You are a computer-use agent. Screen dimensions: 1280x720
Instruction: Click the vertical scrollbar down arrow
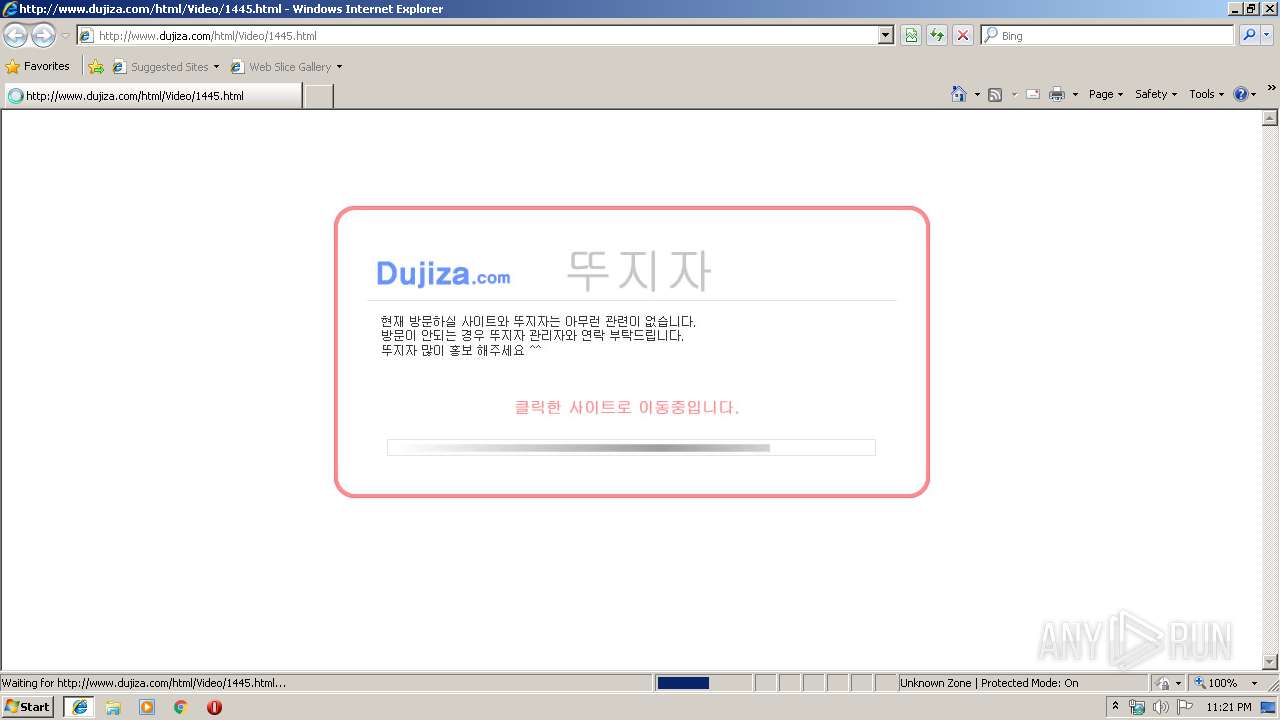pyautogui.click(x=1270, y=662)
